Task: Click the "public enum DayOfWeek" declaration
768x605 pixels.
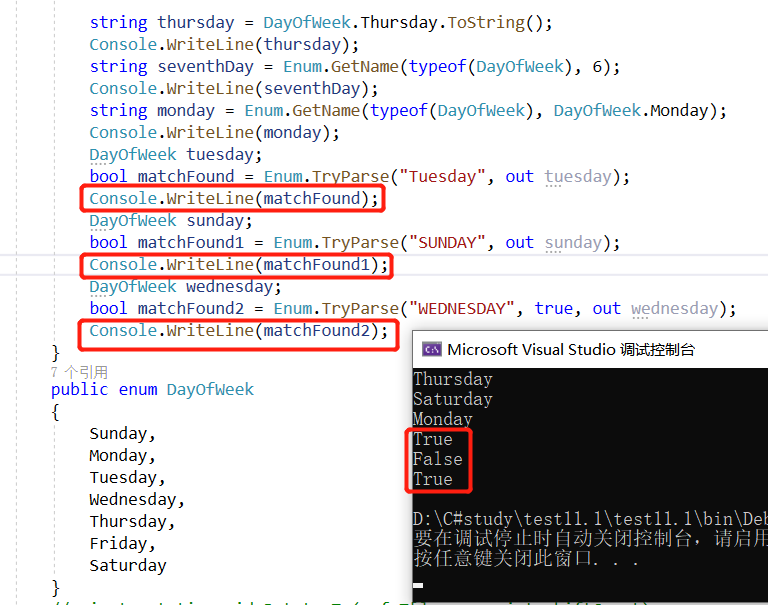Action: coord(152,389)
